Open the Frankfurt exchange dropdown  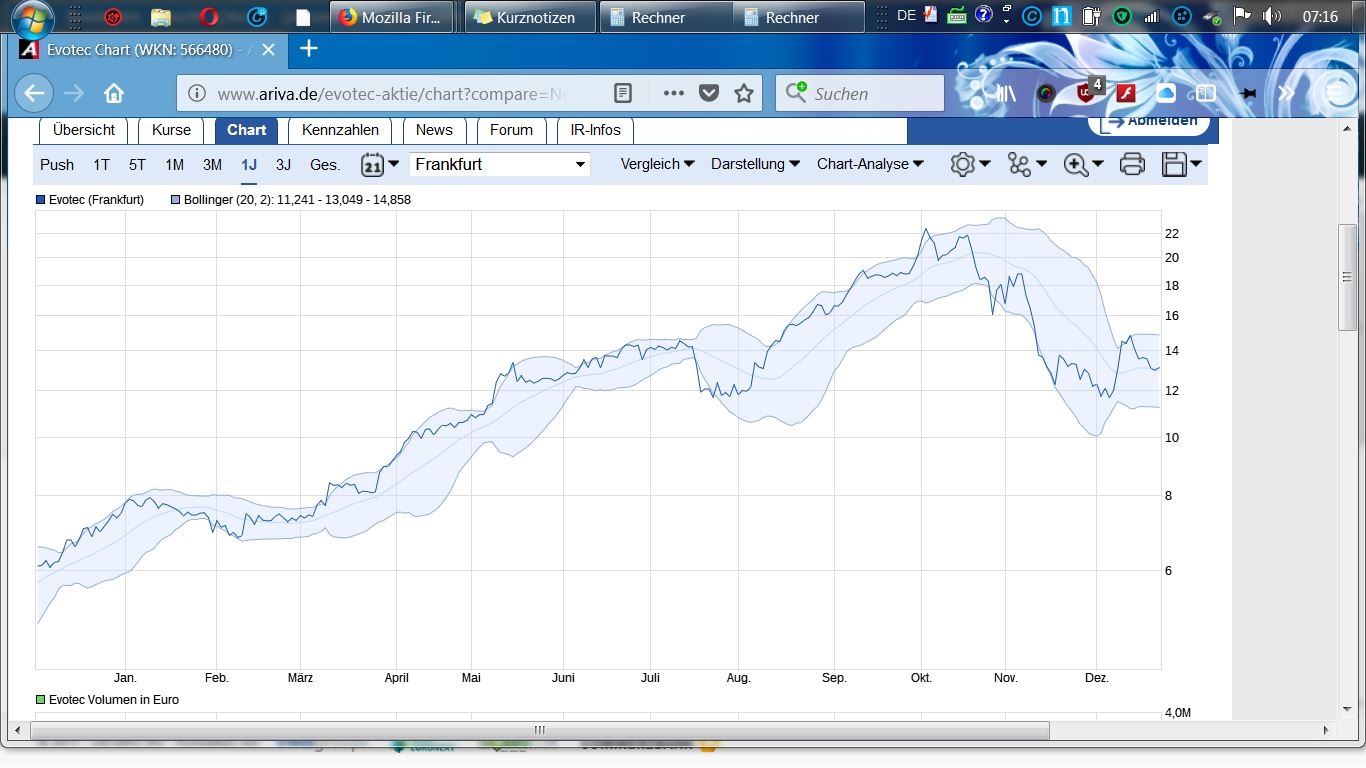pyautogui.click(x=499, y=164)
